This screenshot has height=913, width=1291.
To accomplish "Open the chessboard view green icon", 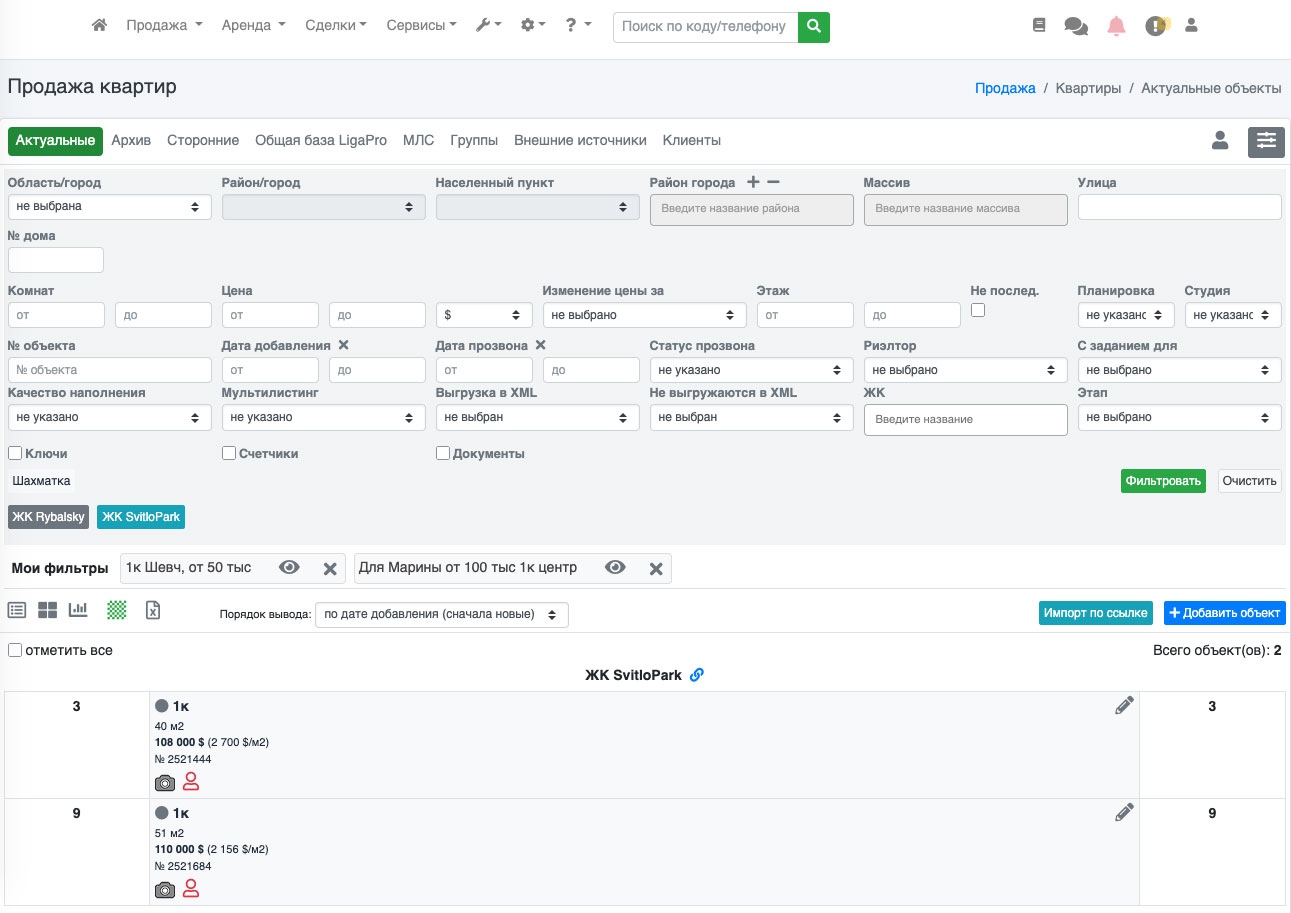I will point(117,610).
